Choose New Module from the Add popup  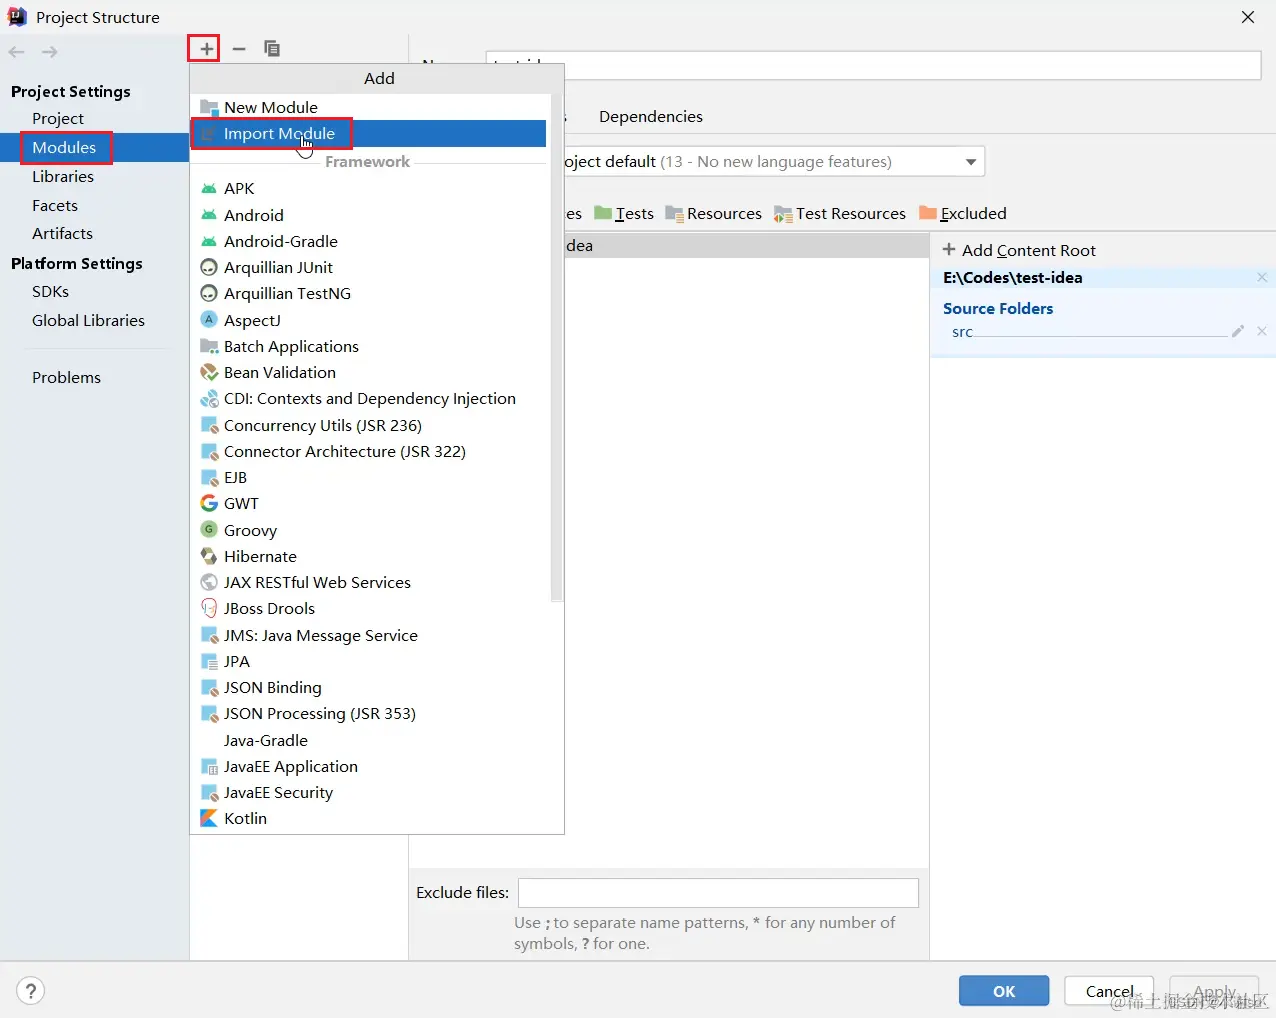(x=368, y=107)
